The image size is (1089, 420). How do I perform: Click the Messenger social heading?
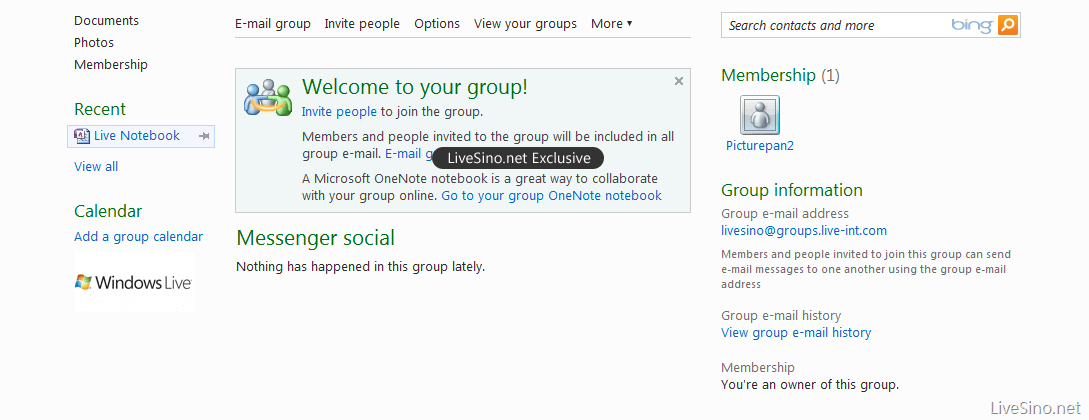[x=315, y=238]
